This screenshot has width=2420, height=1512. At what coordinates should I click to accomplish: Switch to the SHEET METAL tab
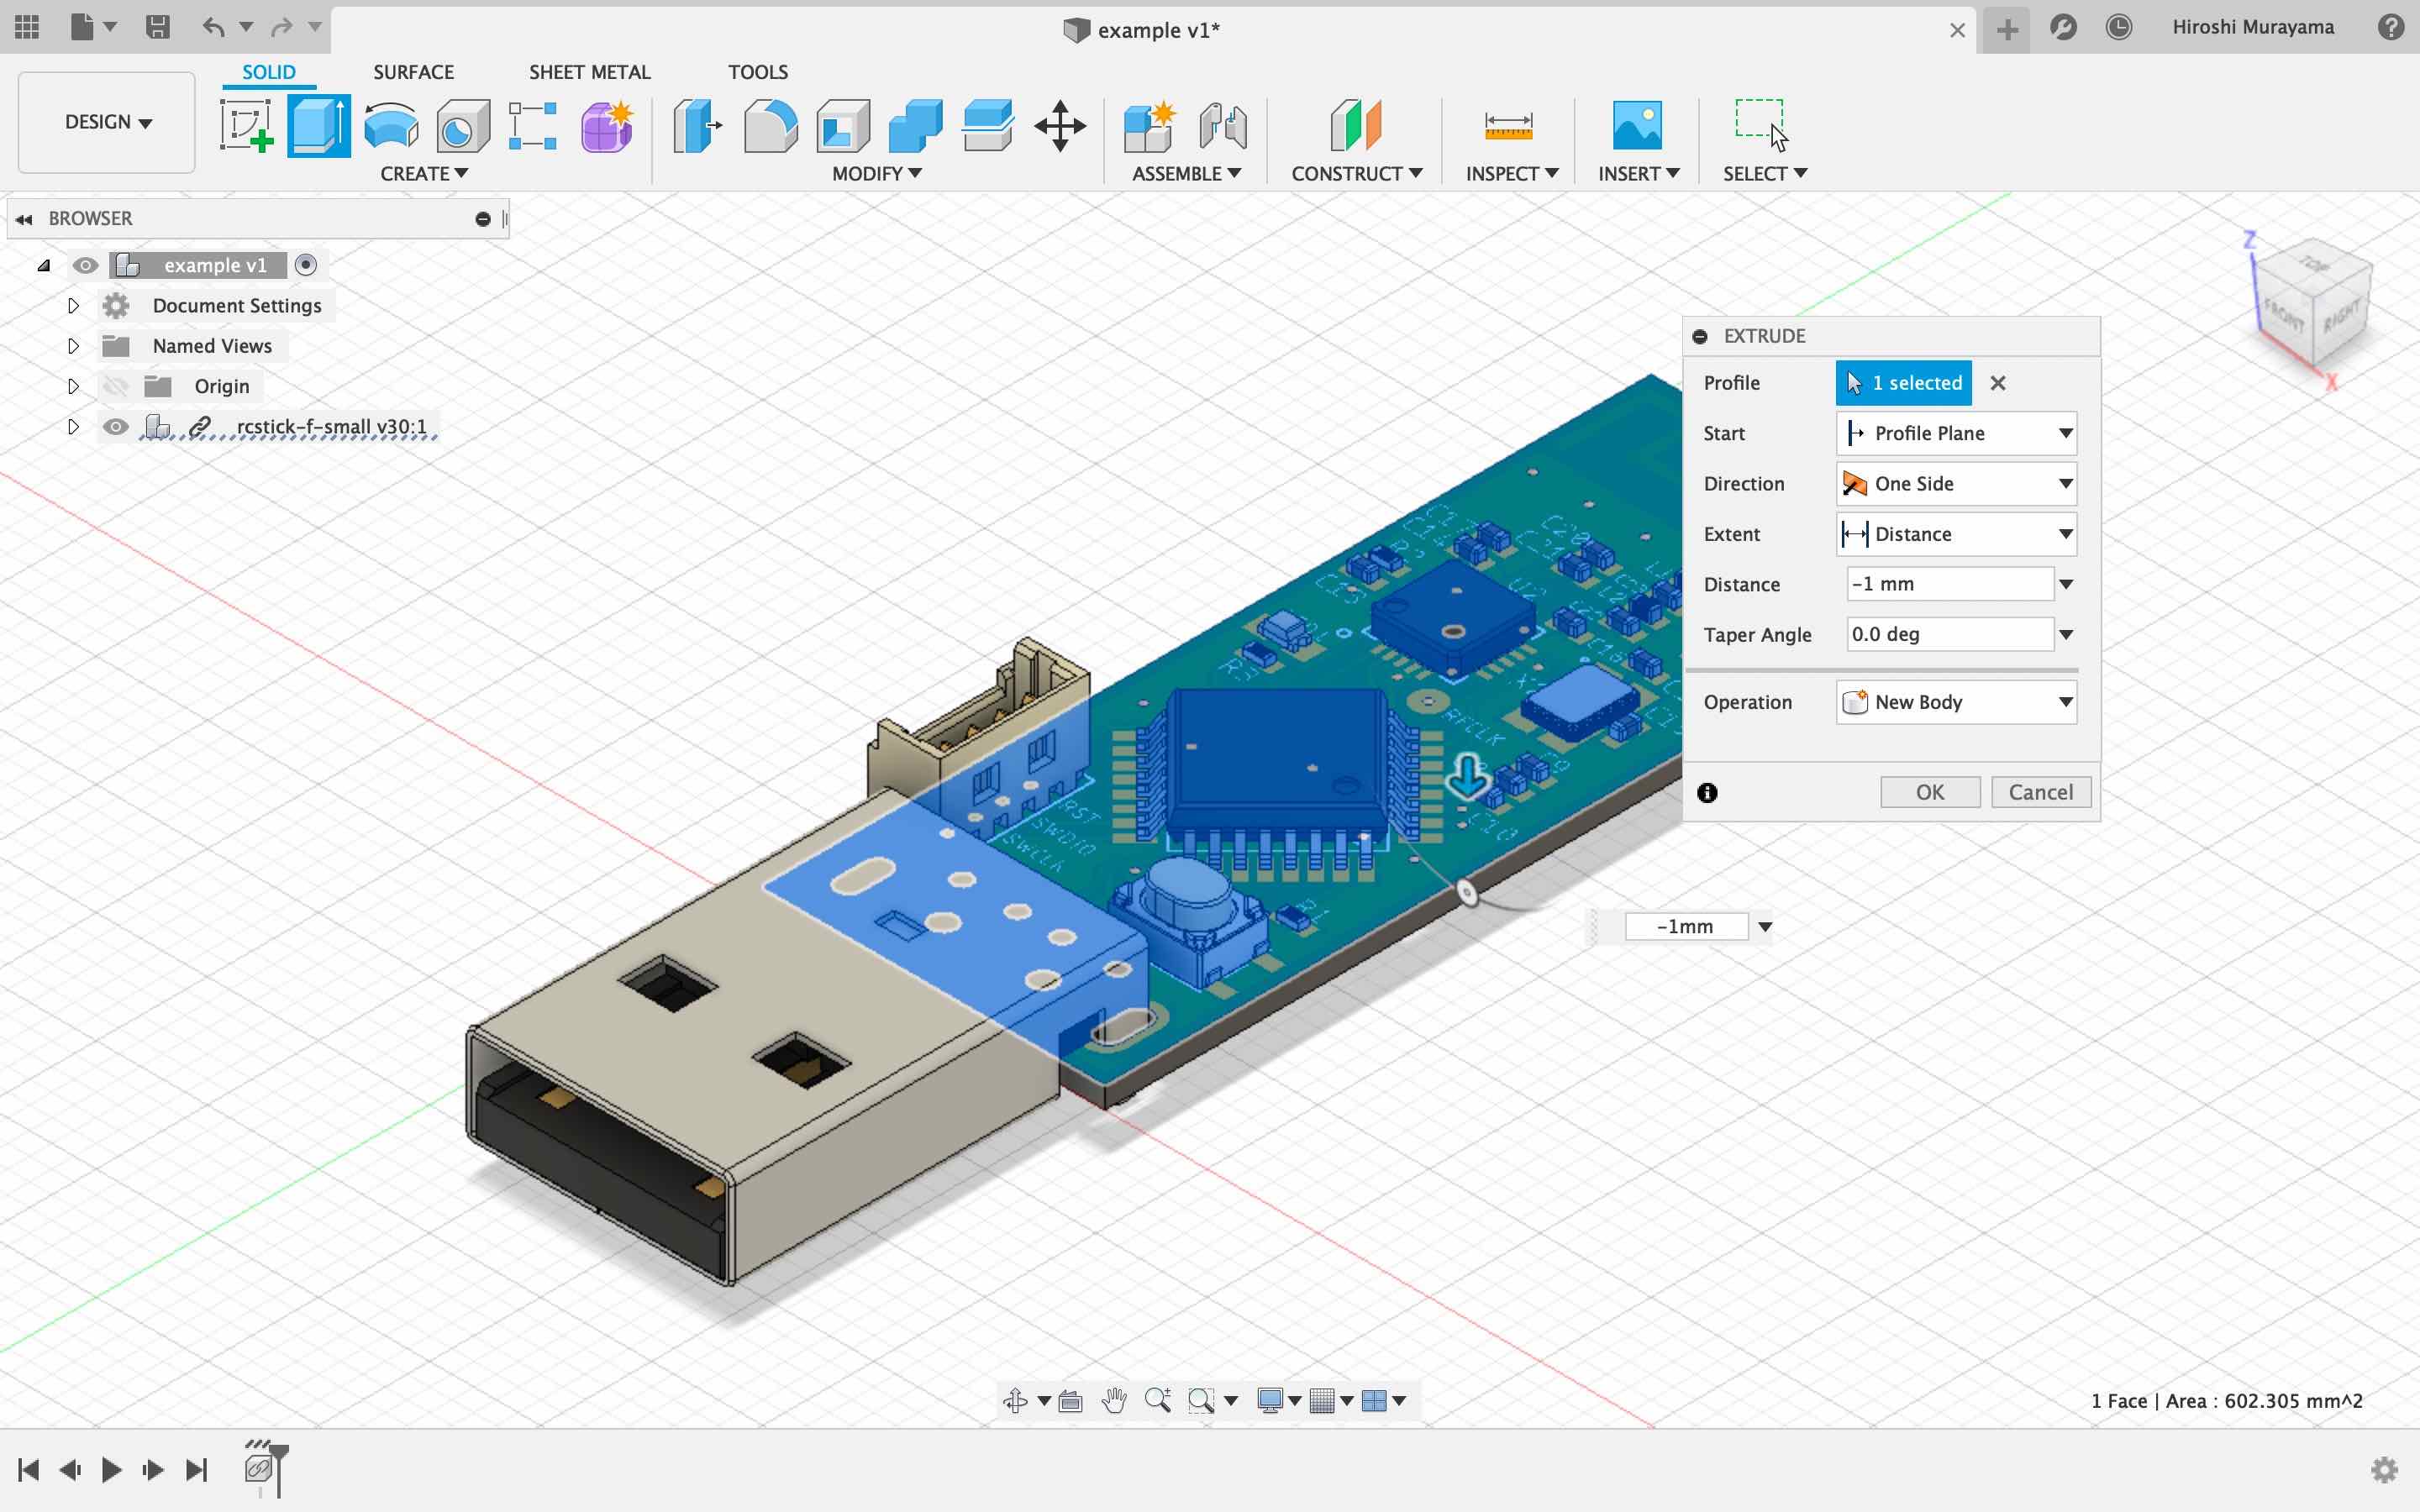[589, 72]
